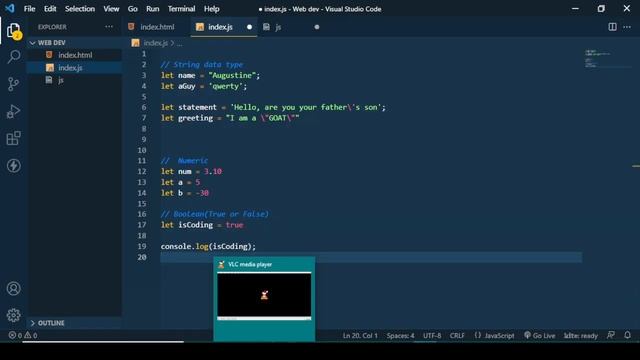Screen dimensions: 640x360
Task: Click the // Boolean(True or False) comment
Action: point(214,214)
